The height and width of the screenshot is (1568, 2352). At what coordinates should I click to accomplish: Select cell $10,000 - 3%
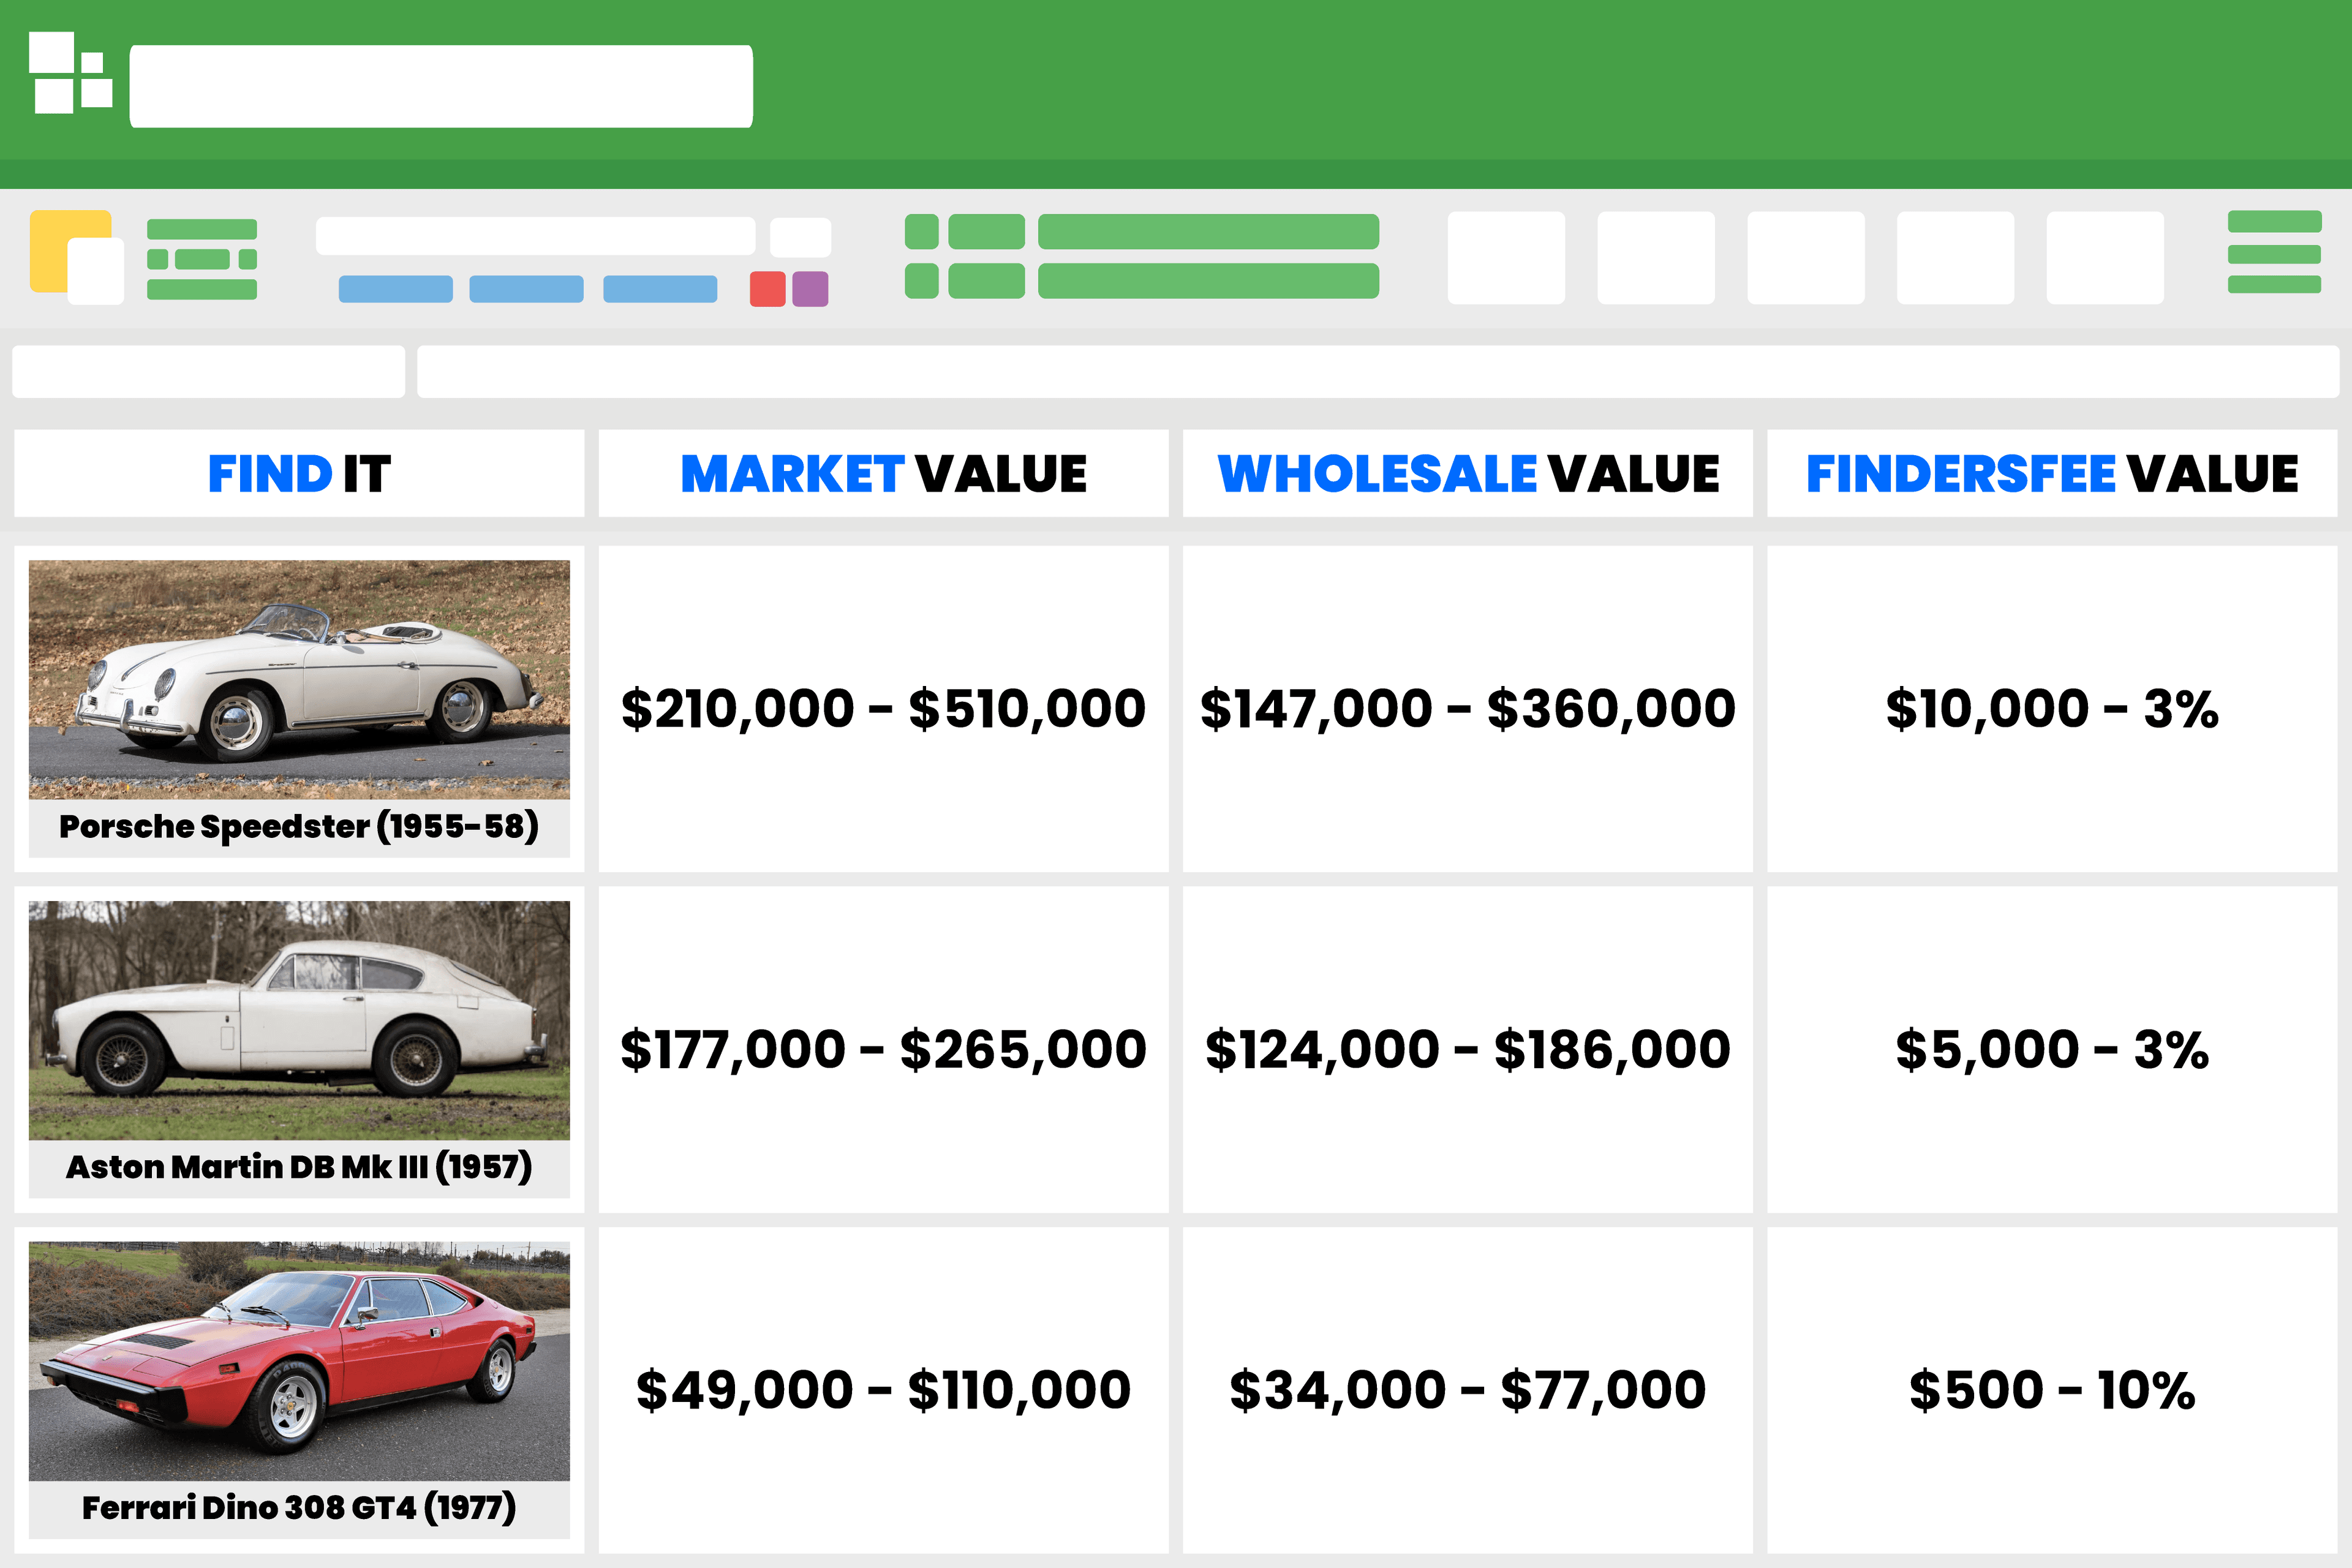(x=2052, y=709)
